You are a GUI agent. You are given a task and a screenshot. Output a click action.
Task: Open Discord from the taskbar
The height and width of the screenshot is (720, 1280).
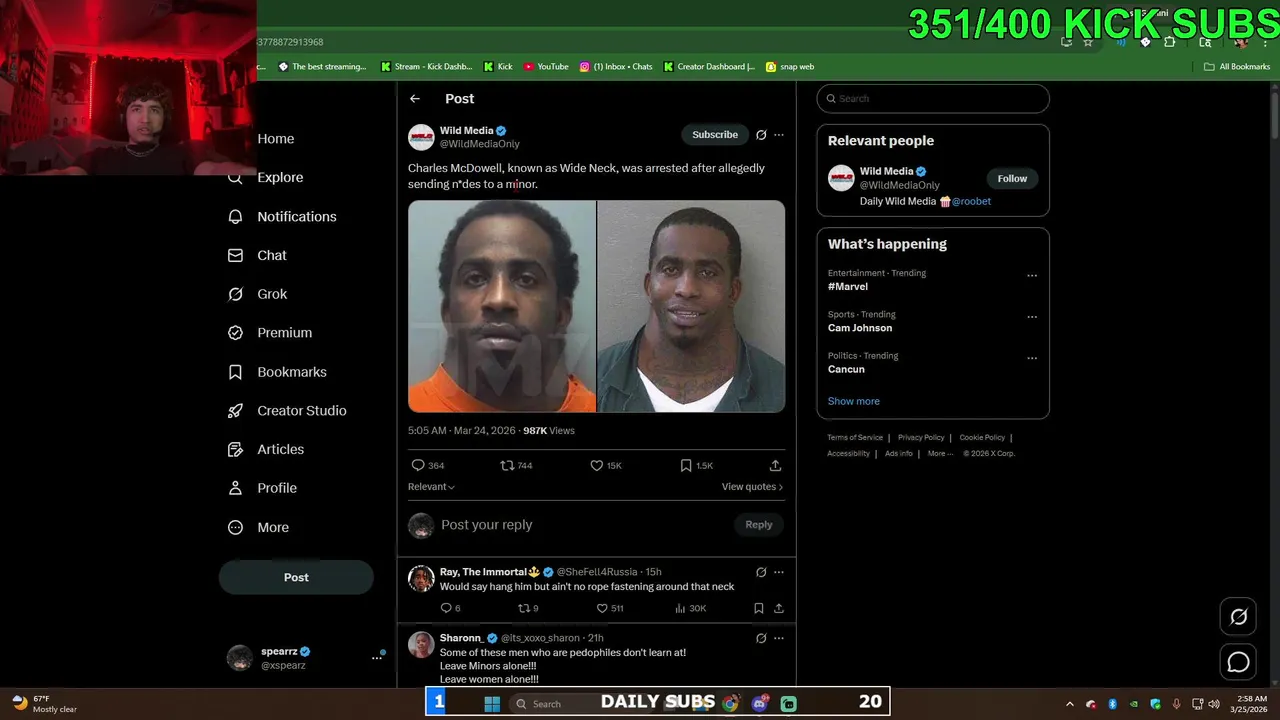(760, 704)
